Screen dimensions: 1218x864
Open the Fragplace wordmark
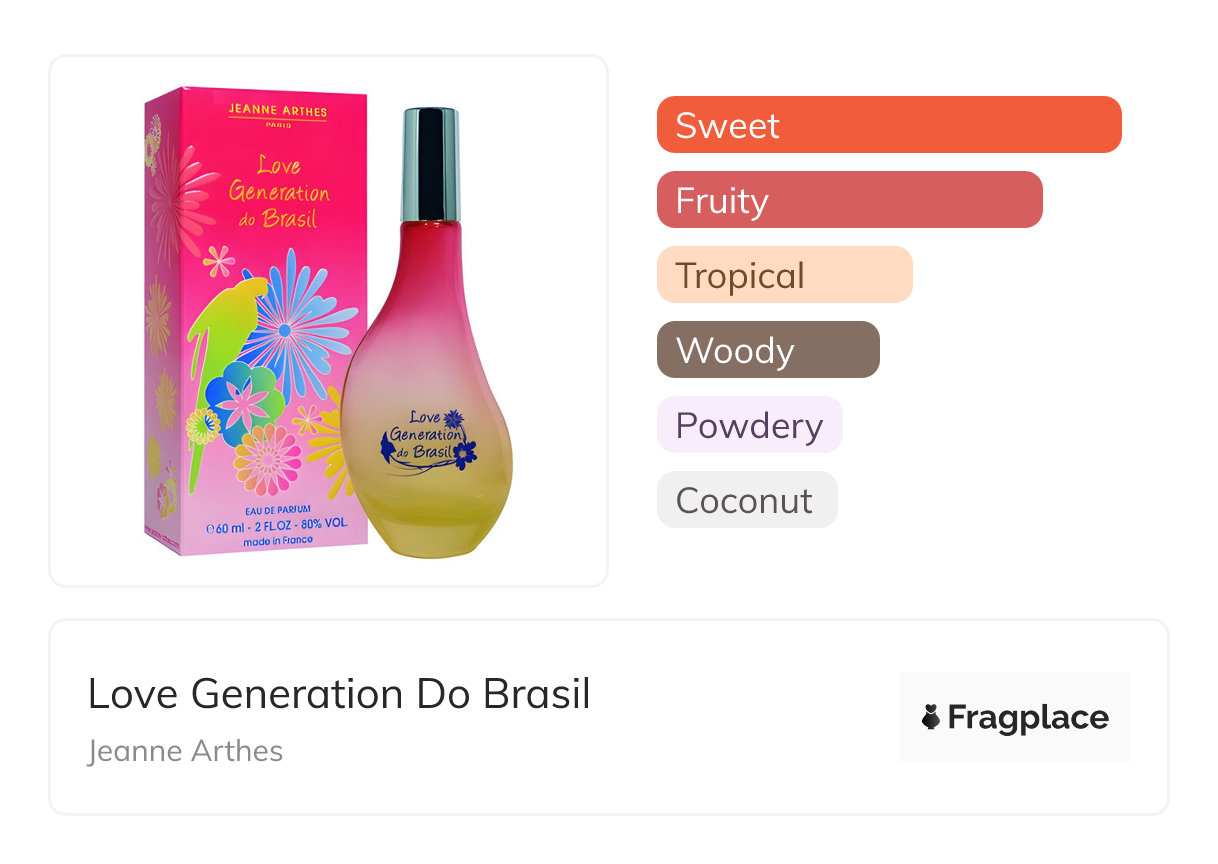1028,717
